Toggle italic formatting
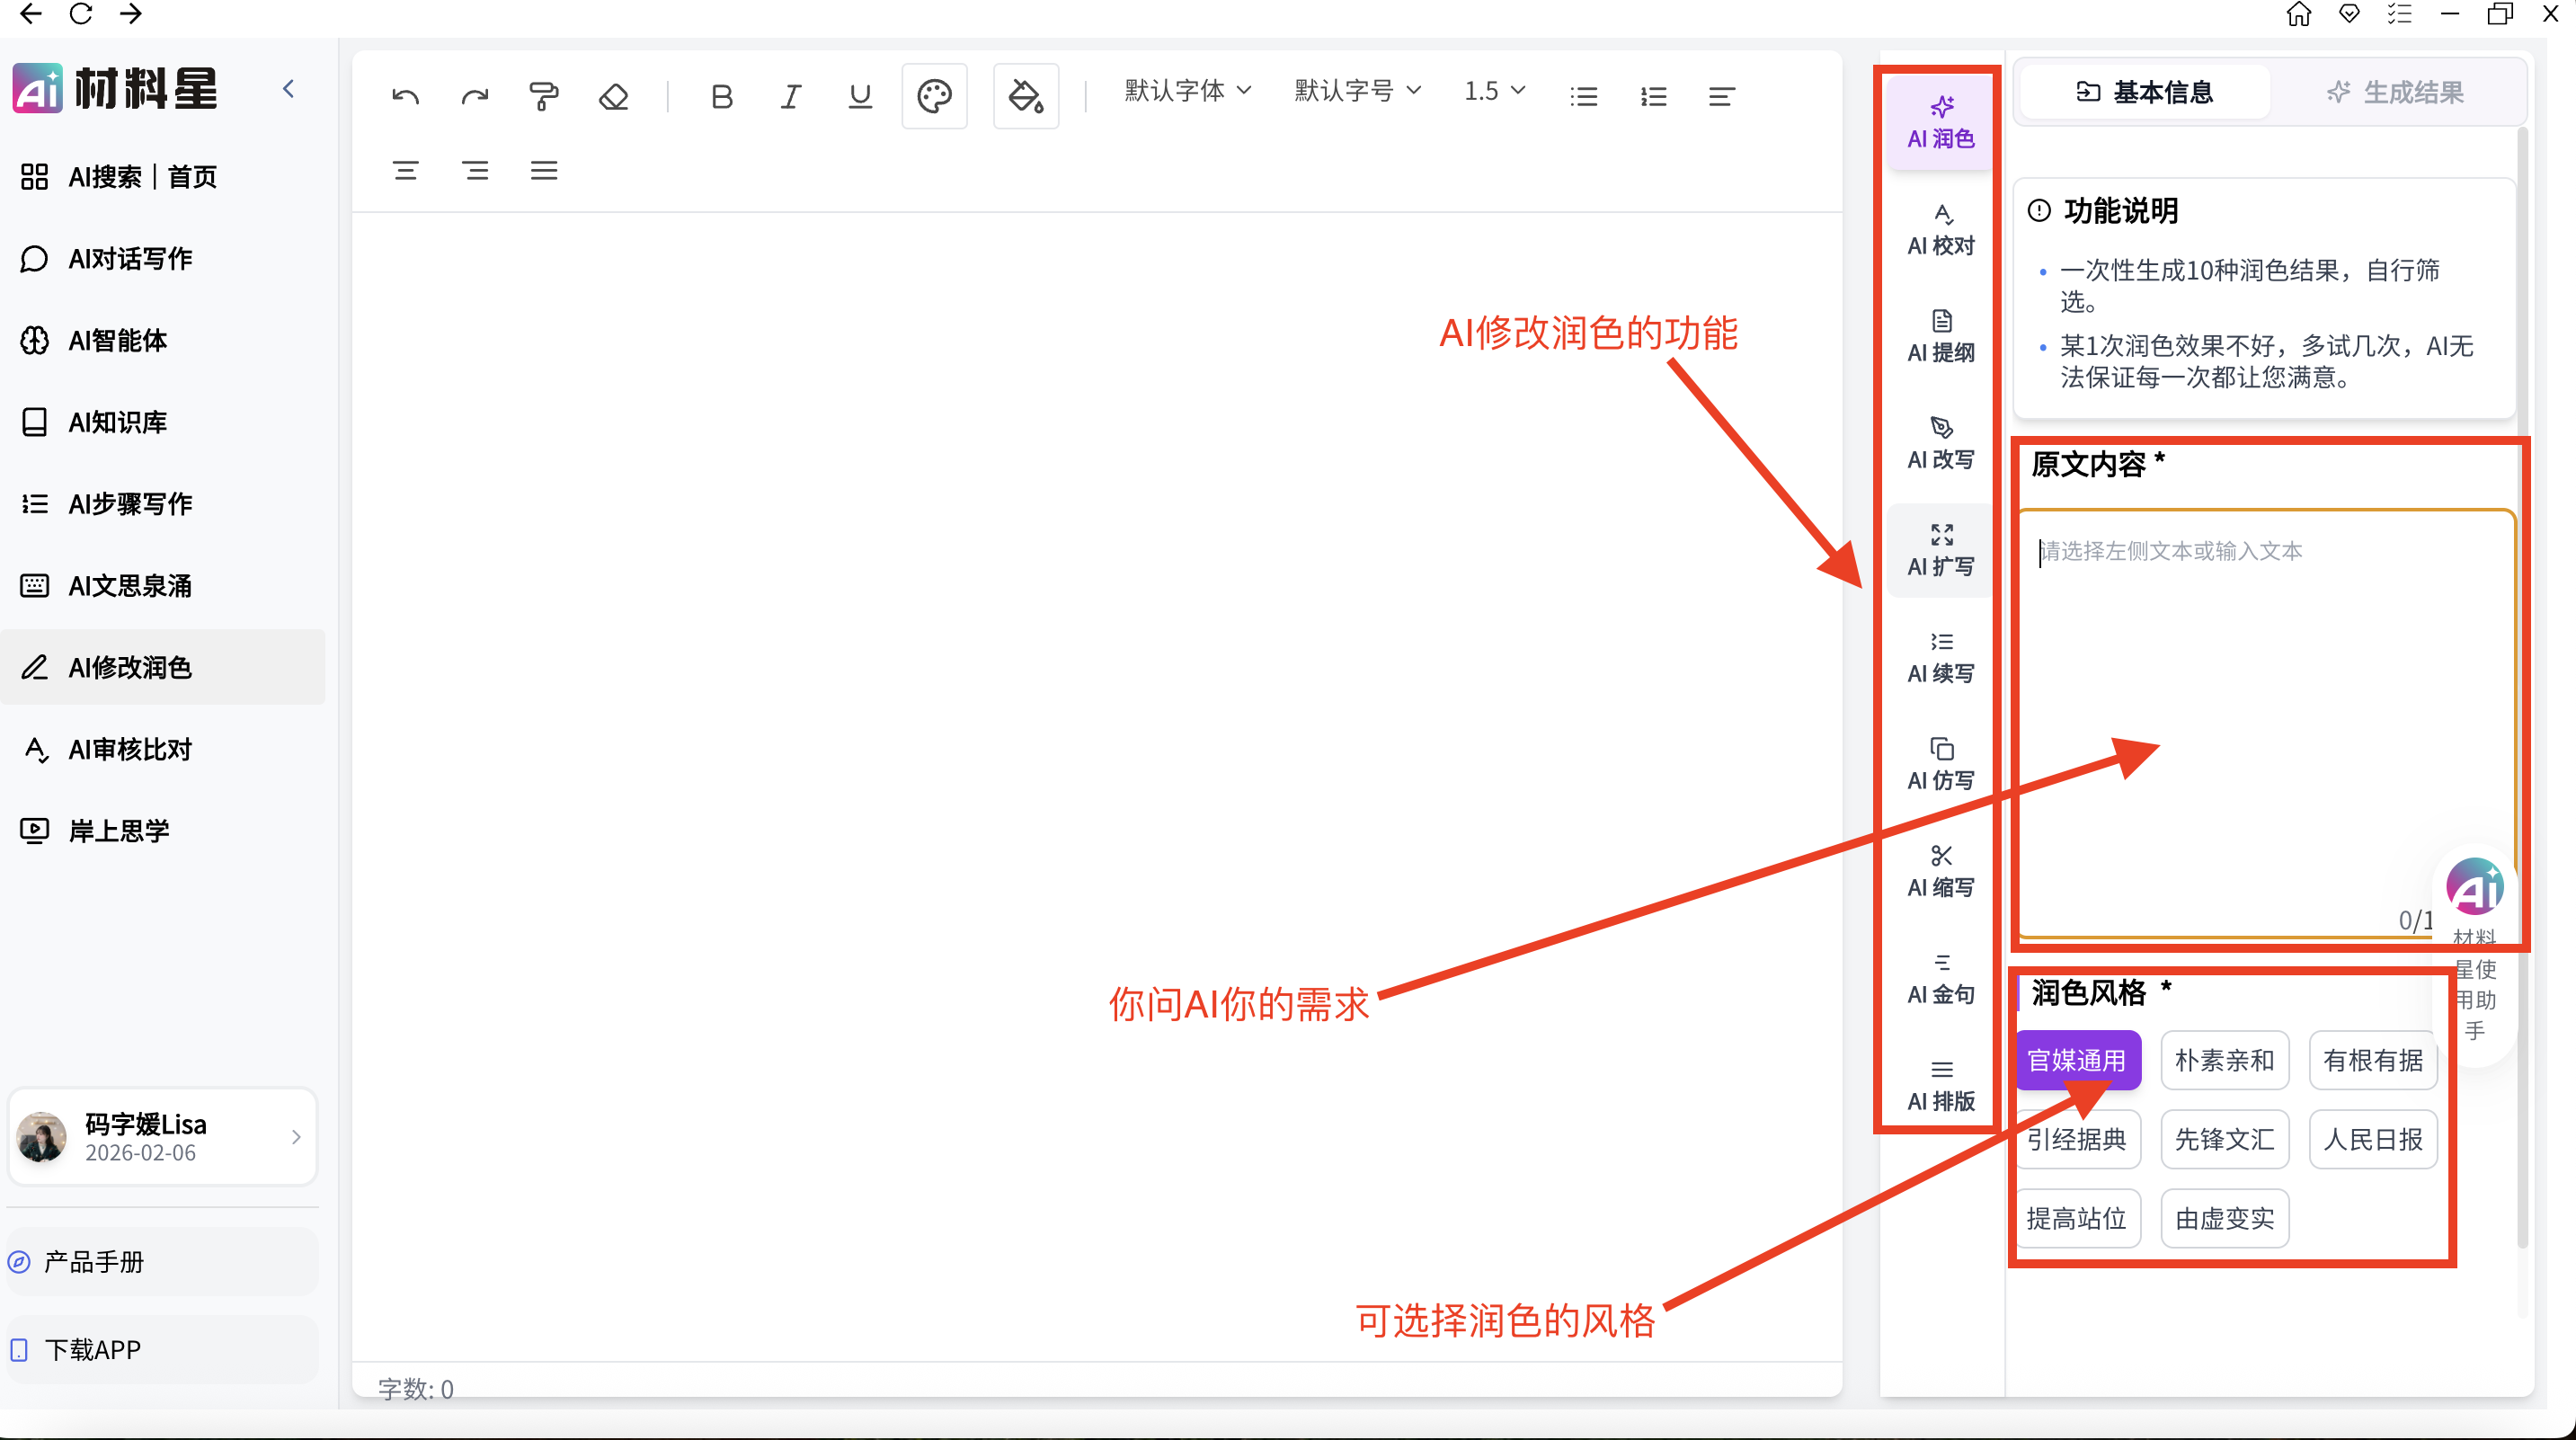The width and height of the screenshot is (2576, 1440). point(790,96)
